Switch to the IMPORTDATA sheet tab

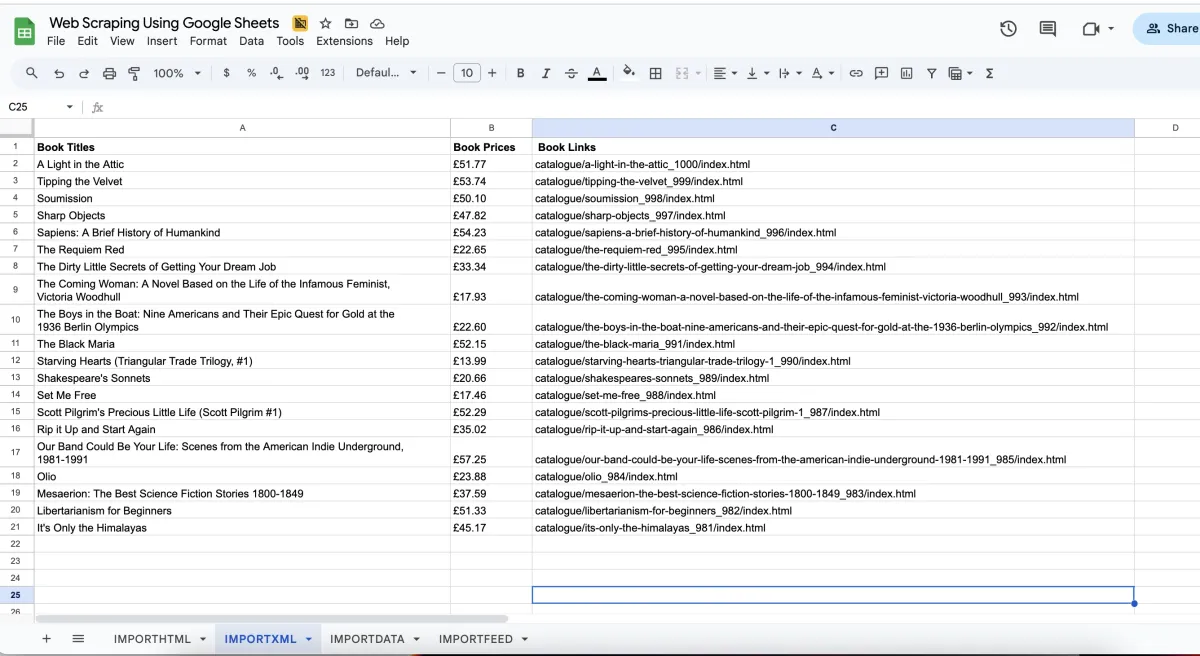367,639
